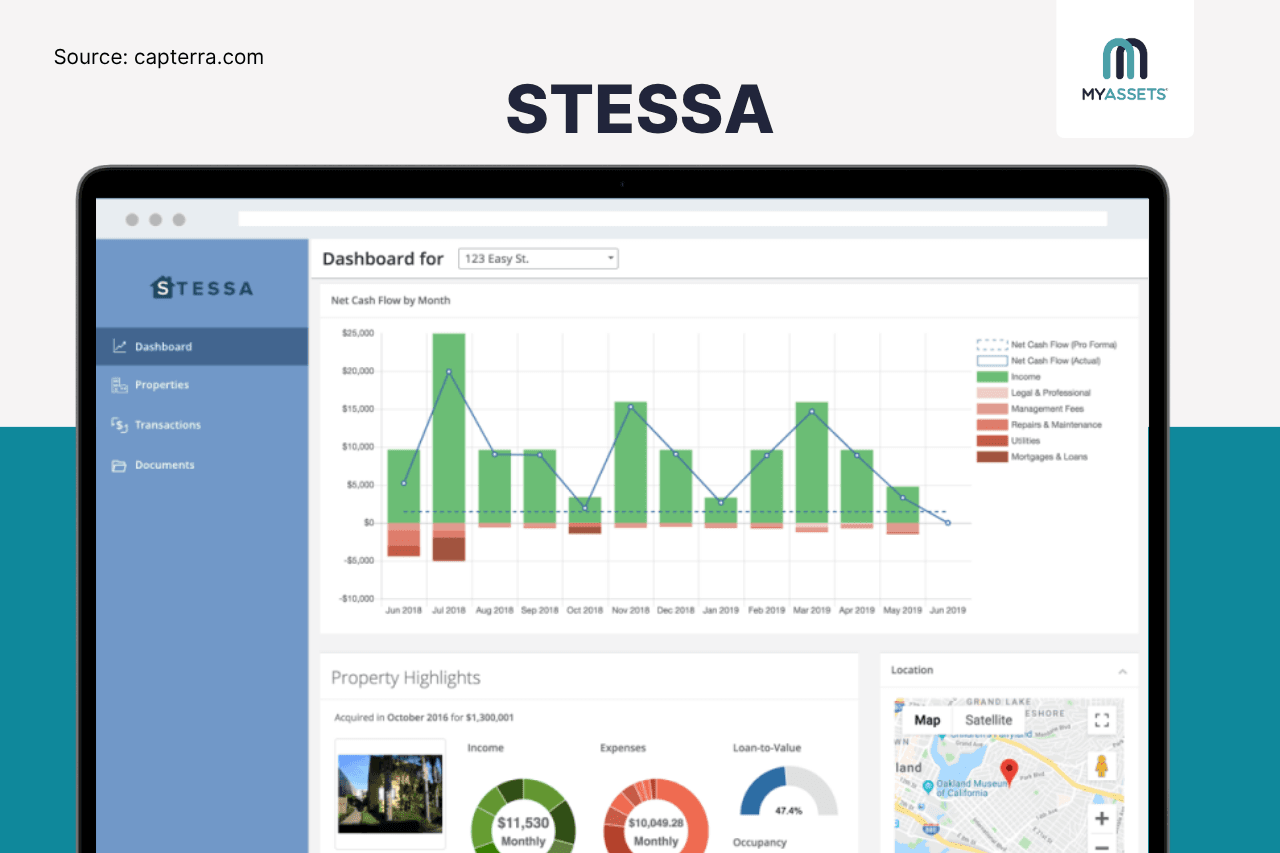
Task: Toggle Management Fees legend entry
Action: [x=1030, y=409]
